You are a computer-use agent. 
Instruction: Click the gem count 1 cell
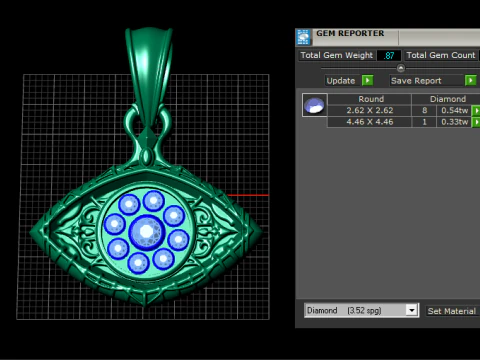coord(424,122)
